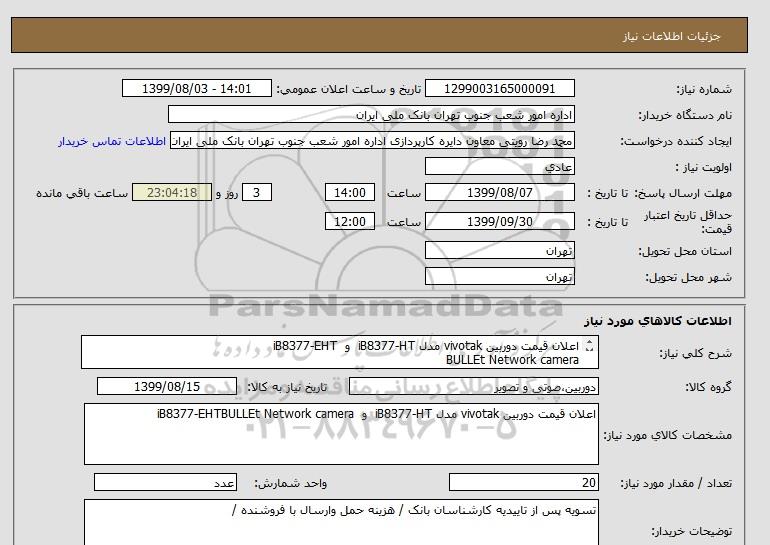Image resolution: width=770 pixels, height=545 pixels.
Task: Click delivery province field تهران
Action: [x=499, y=250]
